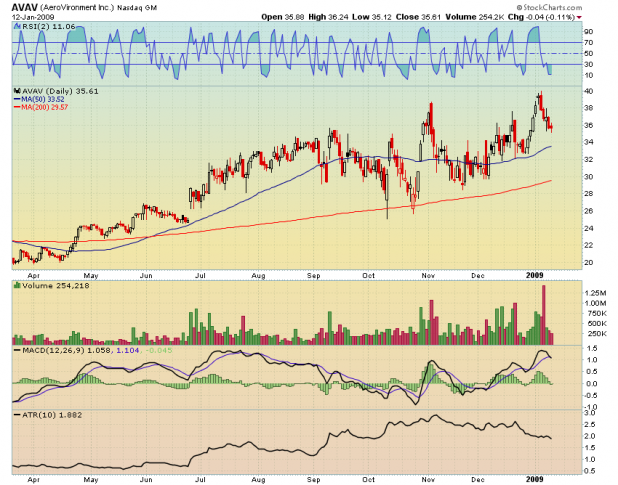Click the "MACD(12,26,9) 1.058" label

tap(67, 350)
